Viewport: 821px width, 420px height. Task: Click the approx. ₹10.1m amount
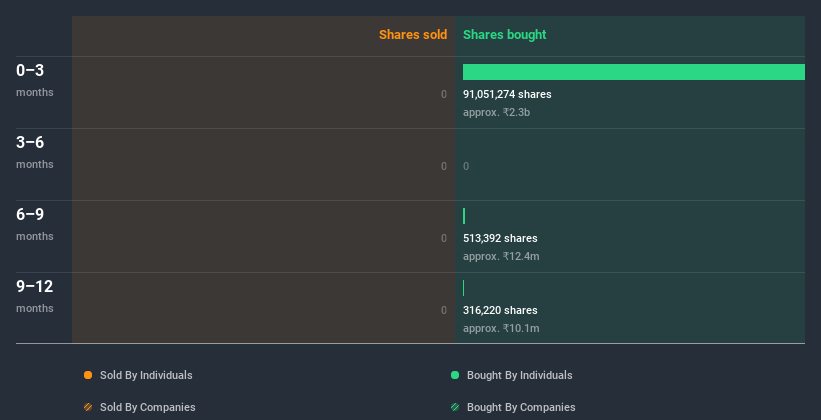click(x=501, y=328)
